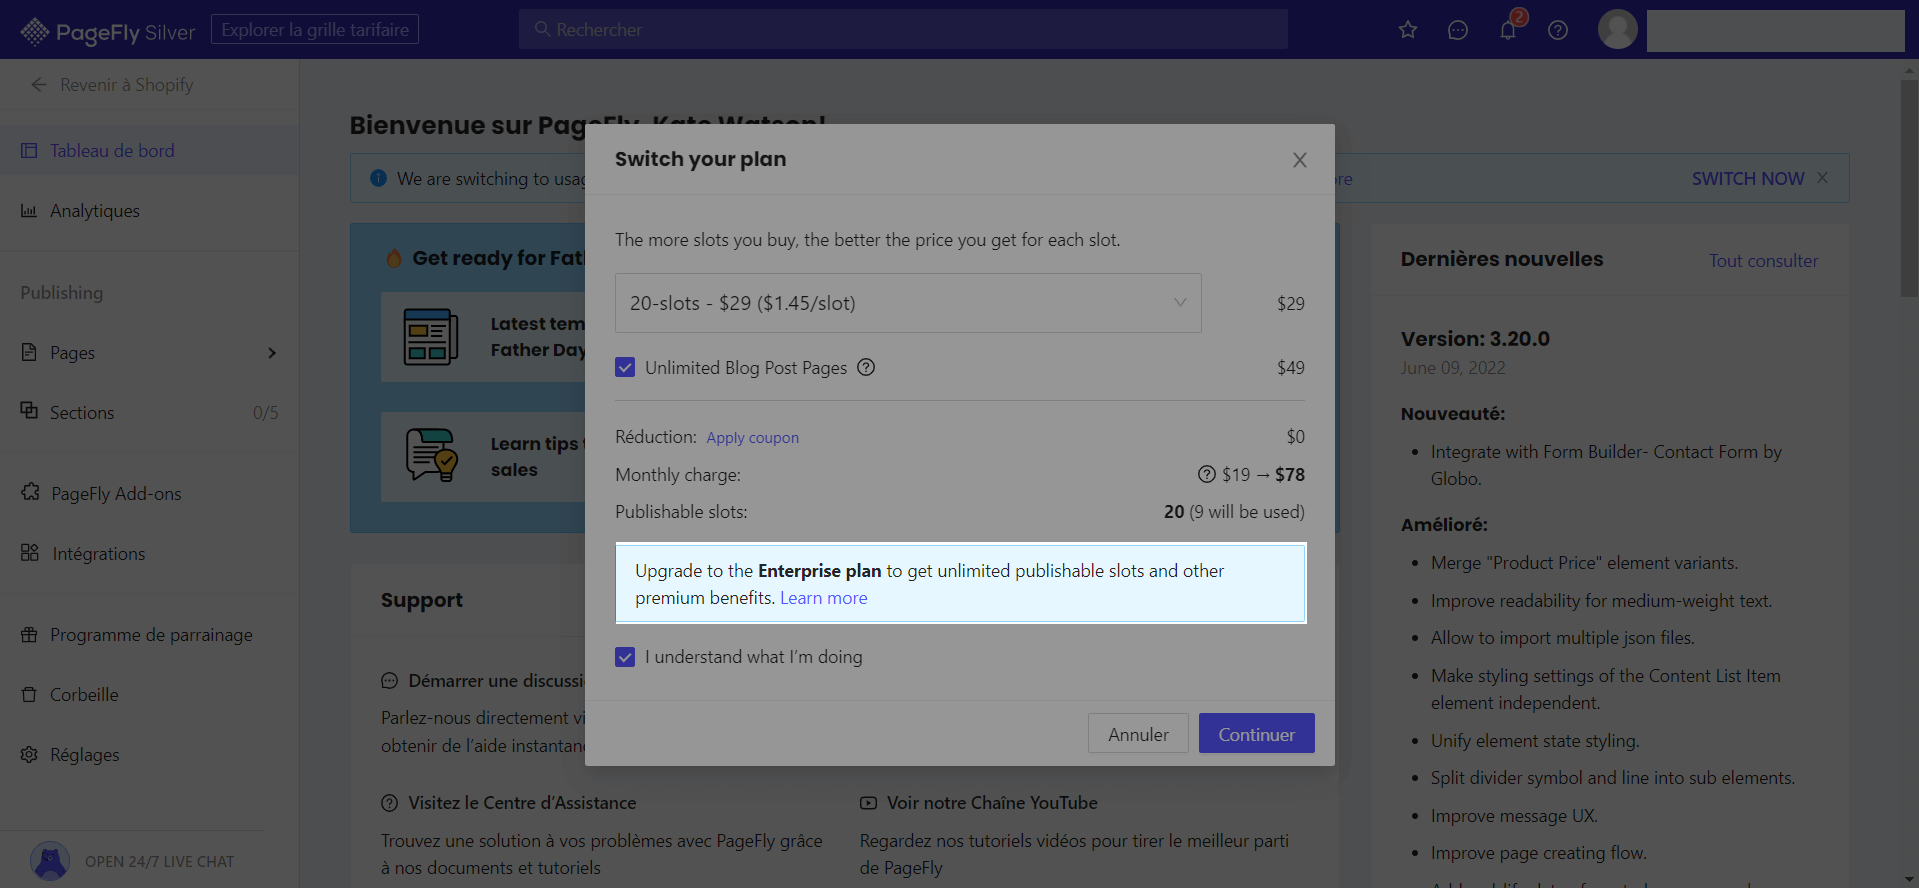Image resolution: width=1919 pixels, height=888 pixels.
Task: Click the live chat mascot avatar
Action: point(50,861)
